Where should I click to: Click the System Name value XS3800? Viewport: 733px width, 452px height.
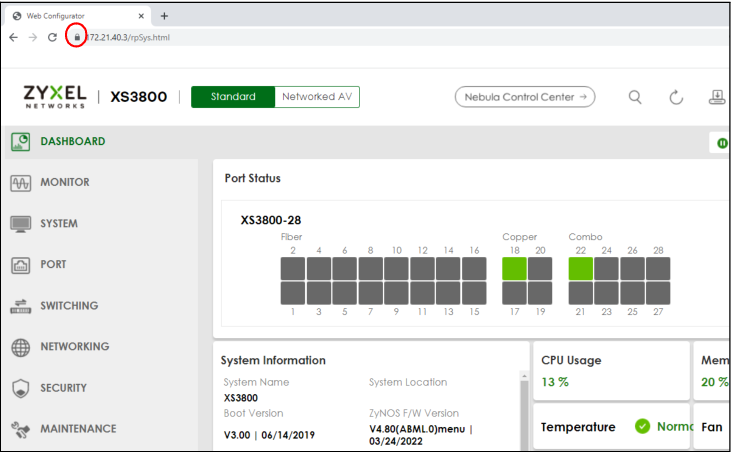coord(241,398)
